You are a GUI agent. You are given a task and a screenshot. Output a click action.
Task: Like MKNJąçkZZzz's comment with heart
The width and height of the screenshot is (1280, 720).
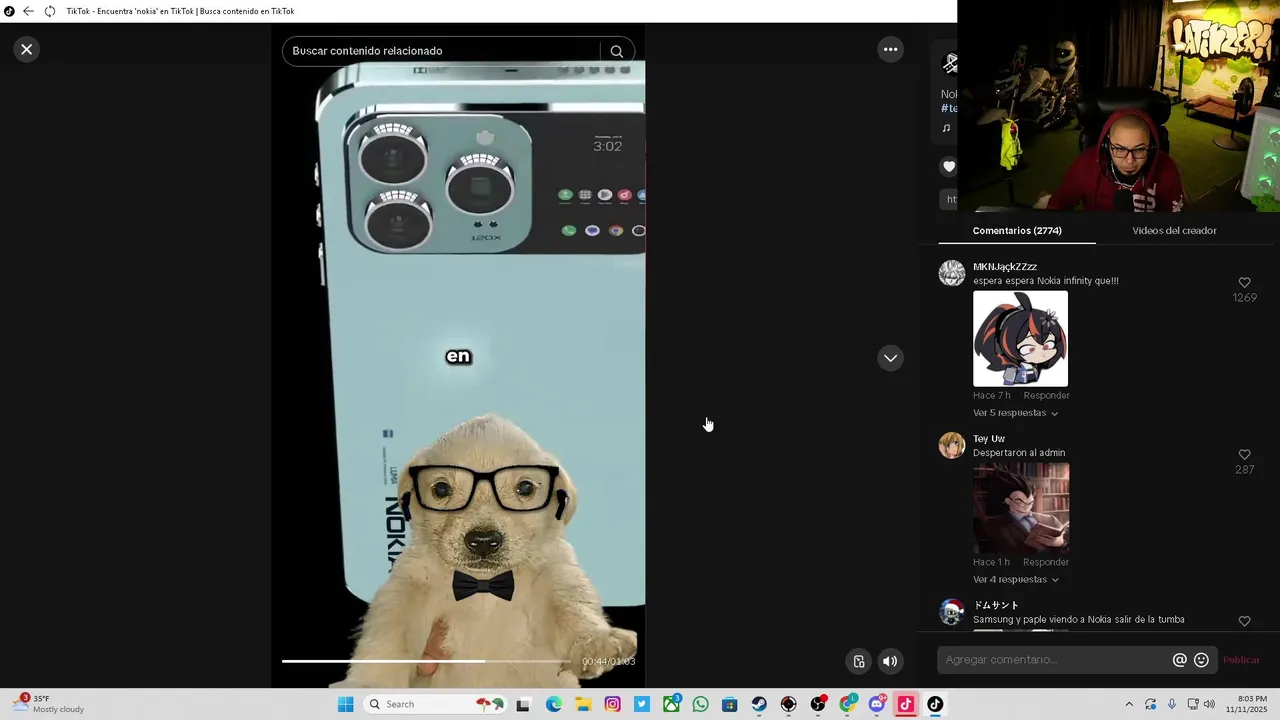[1244, 283]
